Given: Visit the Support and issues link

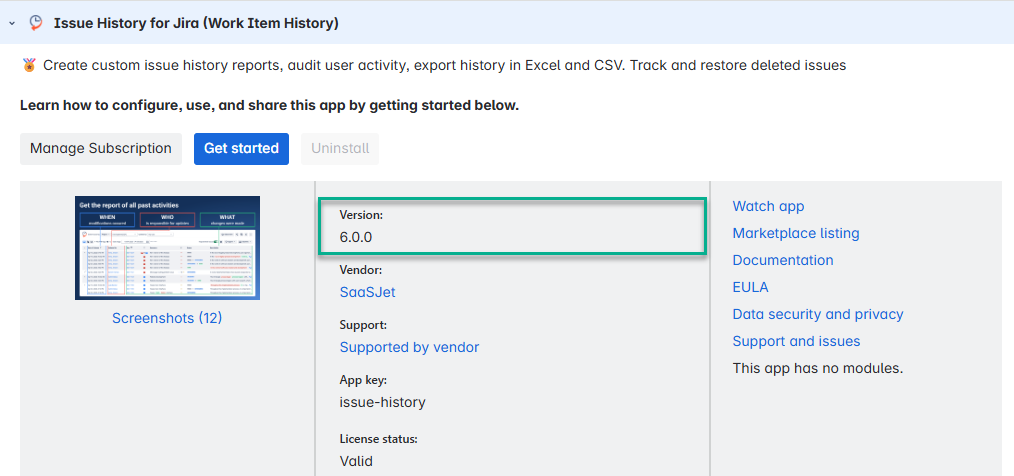Looking at the screenshot, I should point(796,341).
